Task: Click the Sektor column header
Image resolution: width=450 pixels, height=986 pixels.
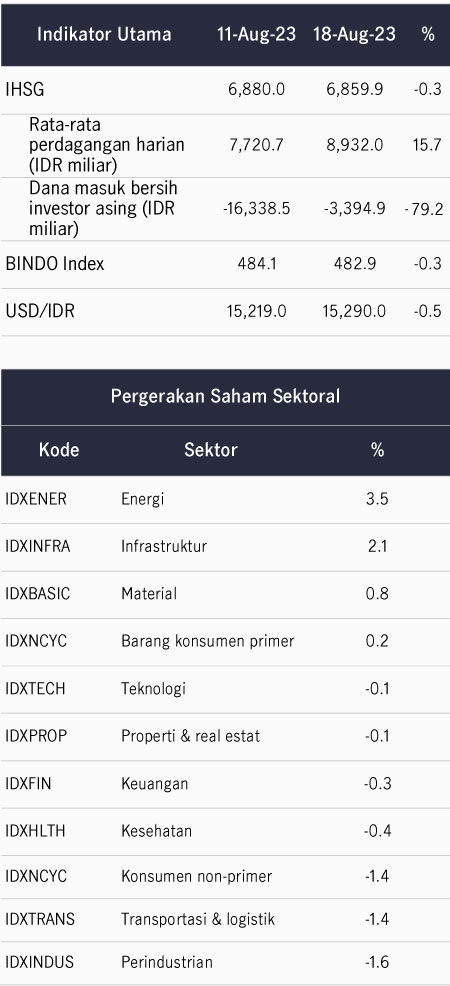Action: point(211,450)
